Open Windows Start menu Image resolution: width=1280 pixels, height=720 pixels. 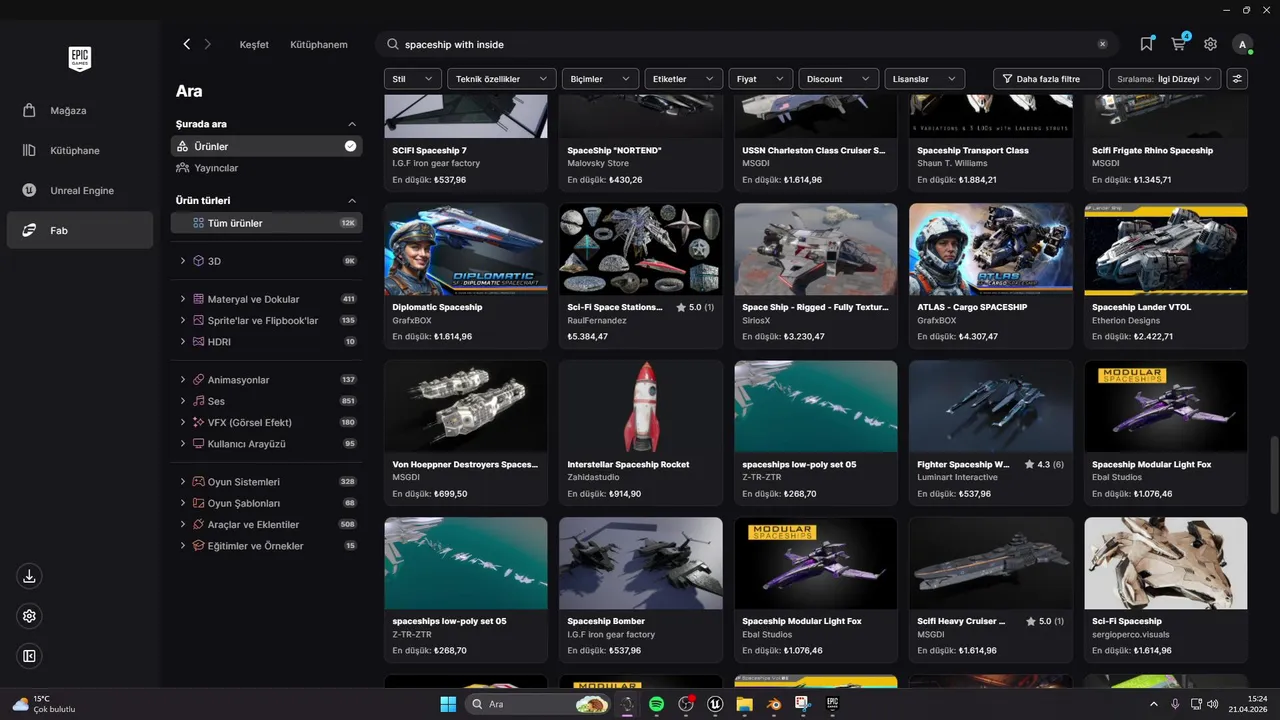tap(447, 704)
